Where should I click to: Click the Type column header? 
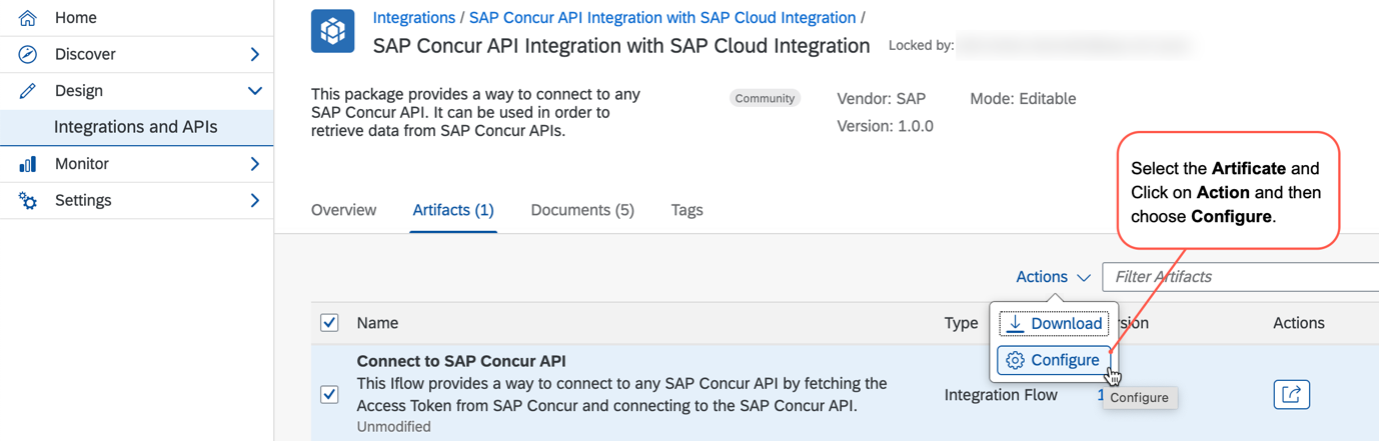(x=961, y=323)
